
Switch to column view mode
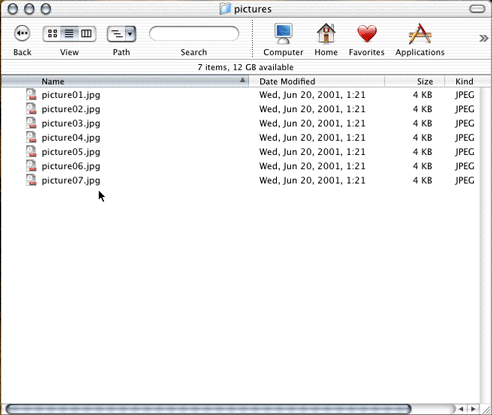[87, 34]
